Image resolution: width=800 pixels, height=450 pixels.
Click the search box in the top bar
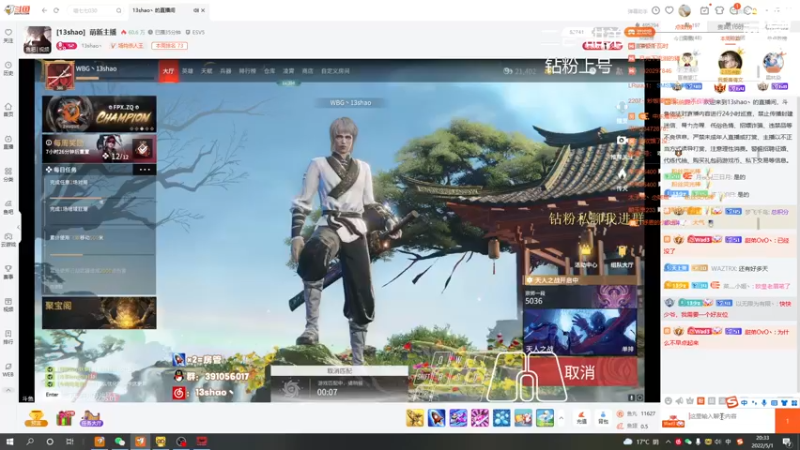click(x=96, y=10)
